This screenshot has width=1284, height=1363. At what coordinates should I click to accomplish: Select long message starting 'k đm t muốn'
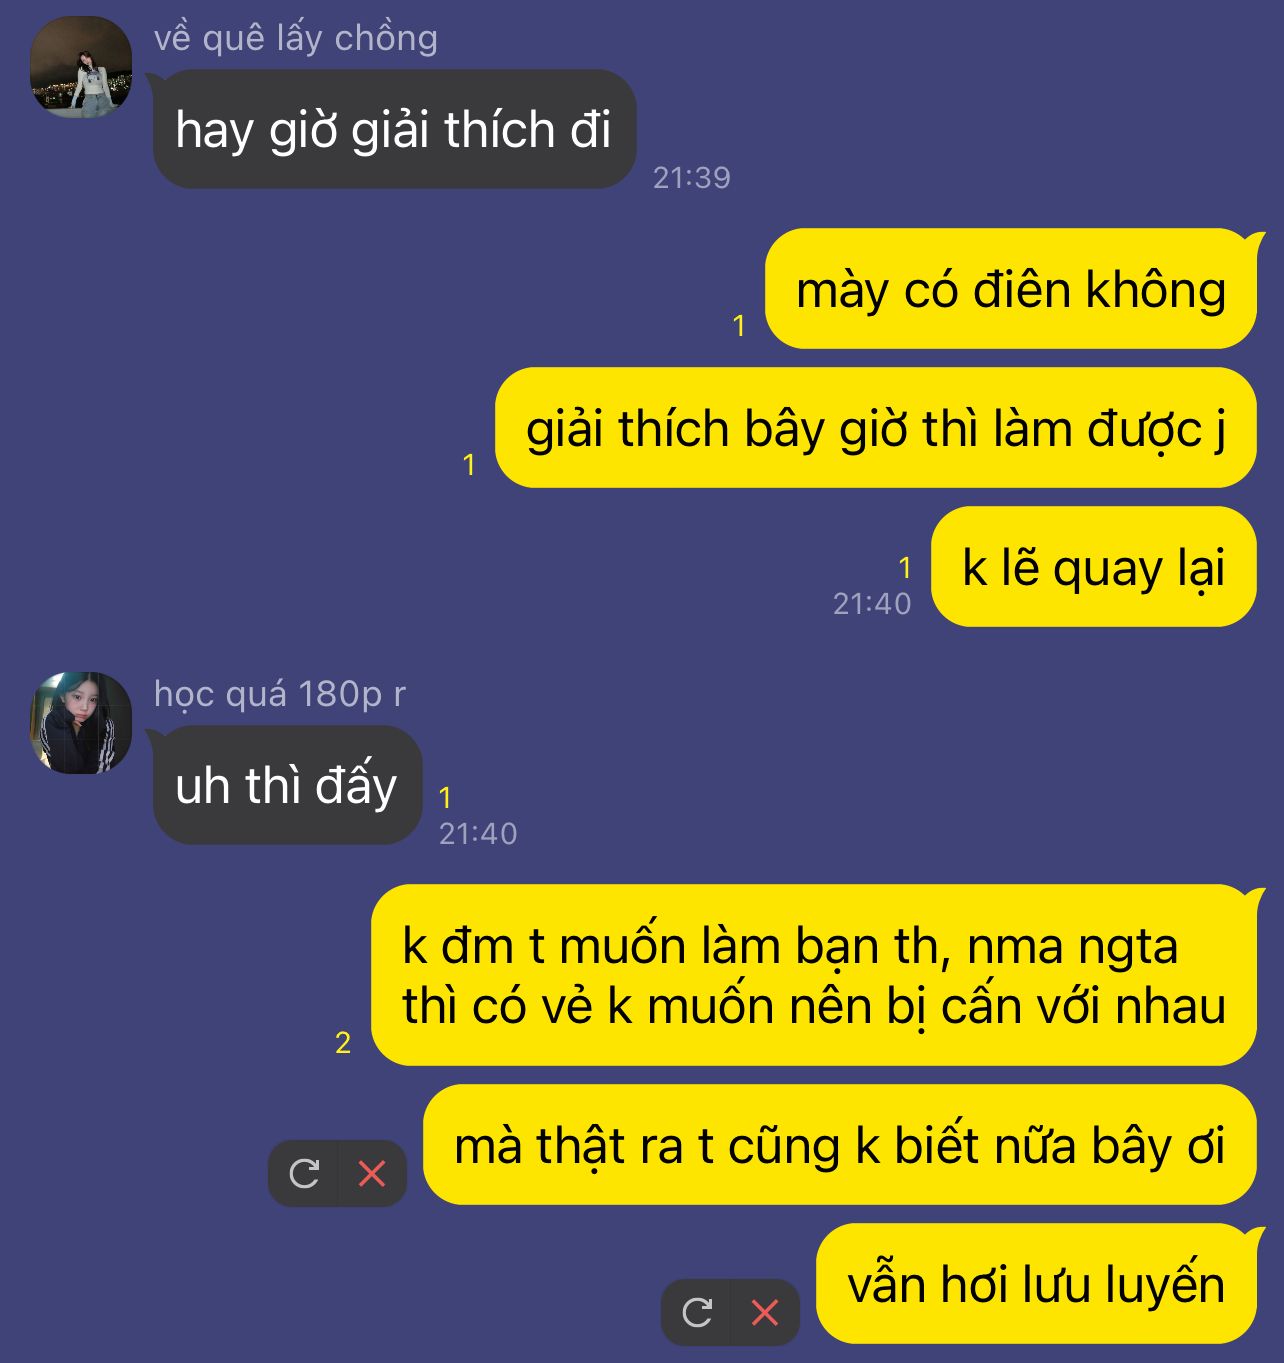814,975
